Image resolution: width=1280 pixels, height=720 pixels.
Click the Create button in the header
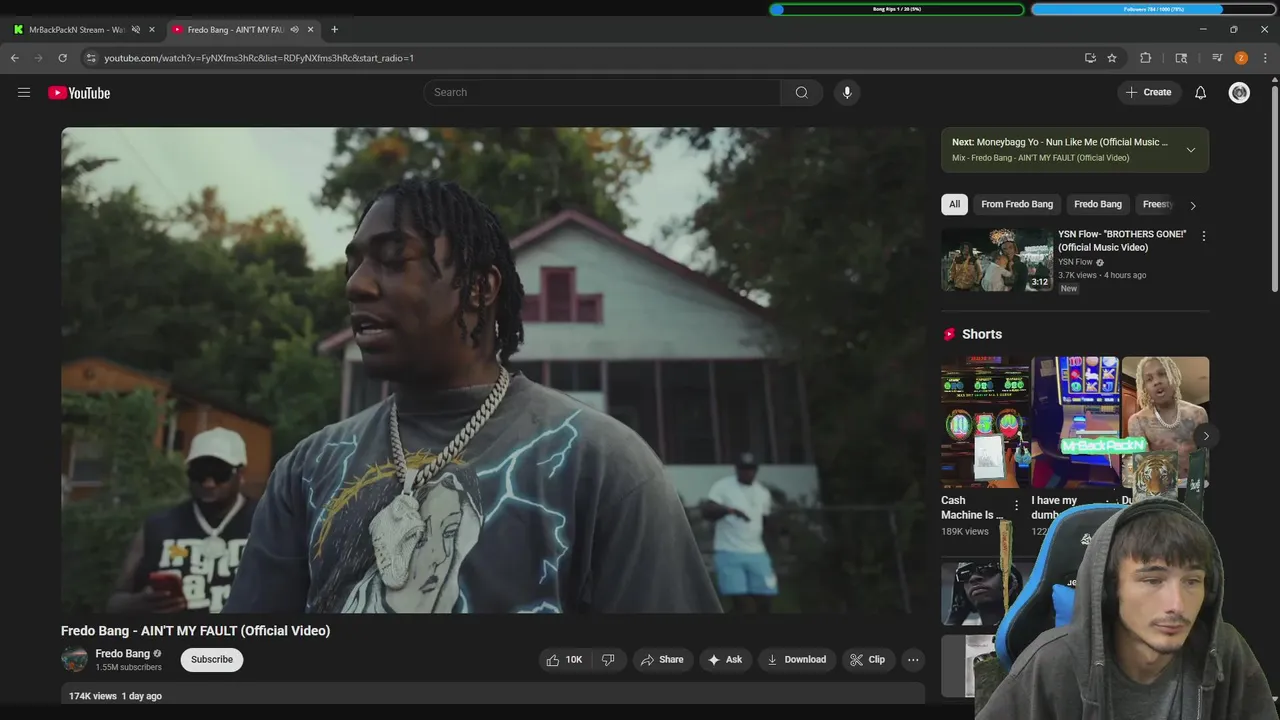[1148, 93]
